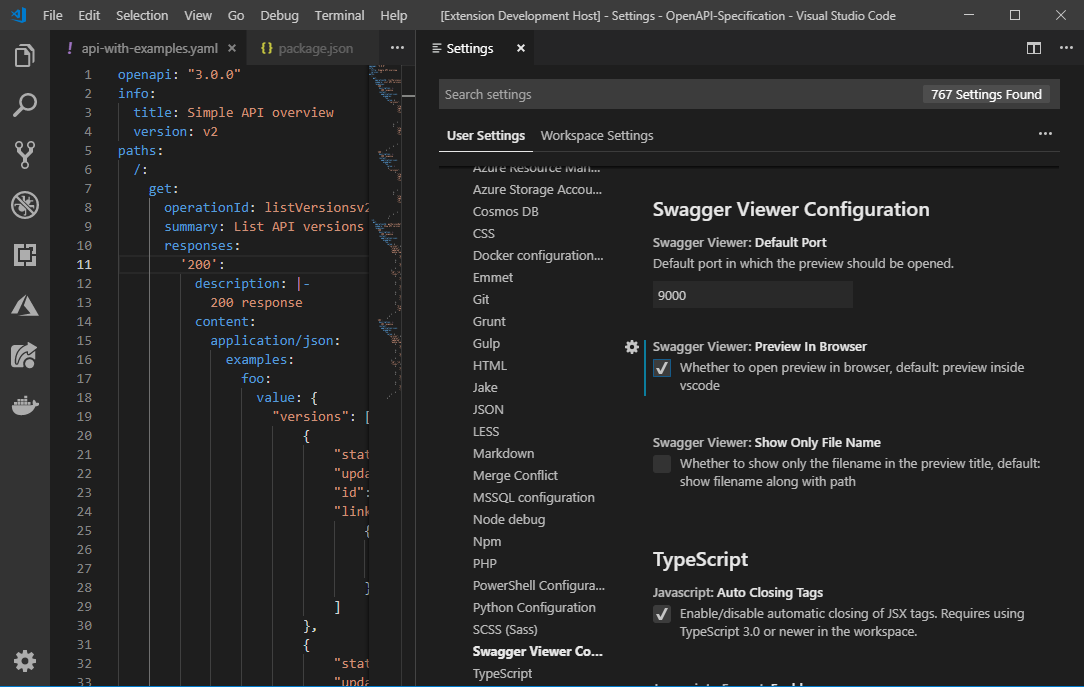Open the Manage gear icon in activity bar
1084x687 pixels.
point(24,661)
